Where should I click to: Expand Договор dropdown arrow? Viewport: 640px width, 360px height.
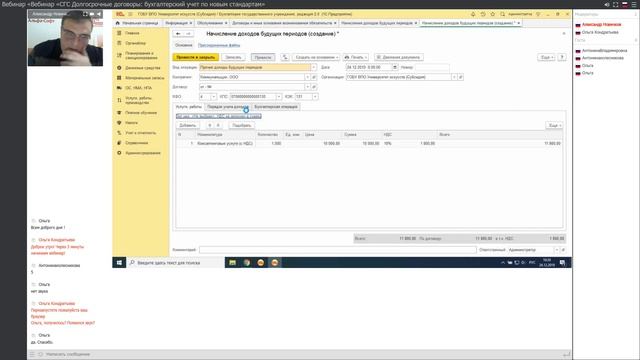307,87
